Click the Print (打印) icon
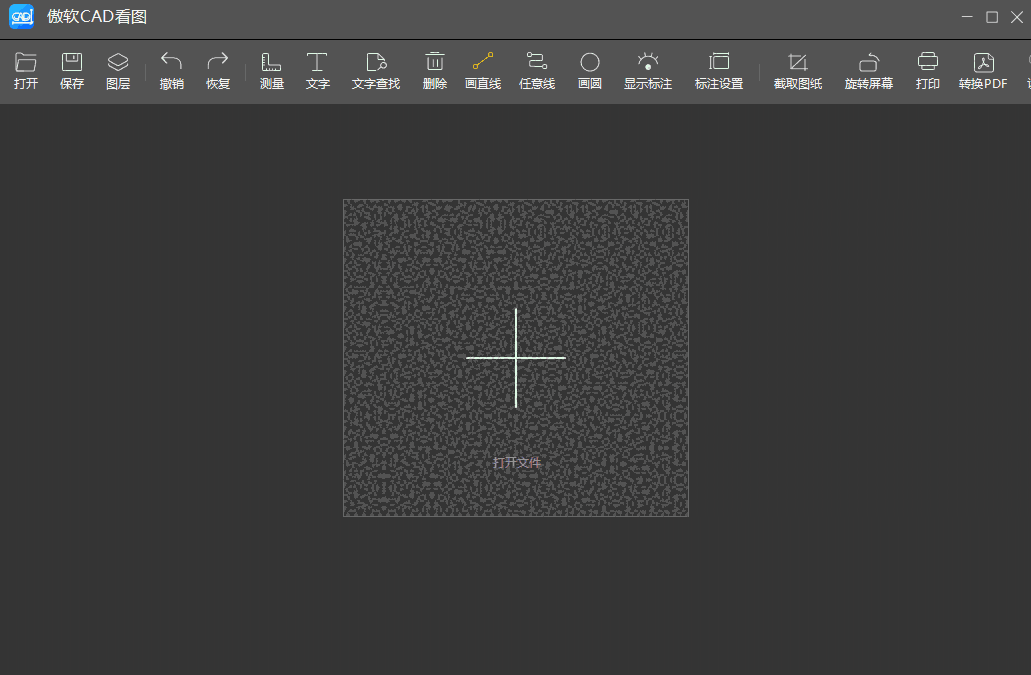The image size is (1031, 675). click(x=928, y=63)
